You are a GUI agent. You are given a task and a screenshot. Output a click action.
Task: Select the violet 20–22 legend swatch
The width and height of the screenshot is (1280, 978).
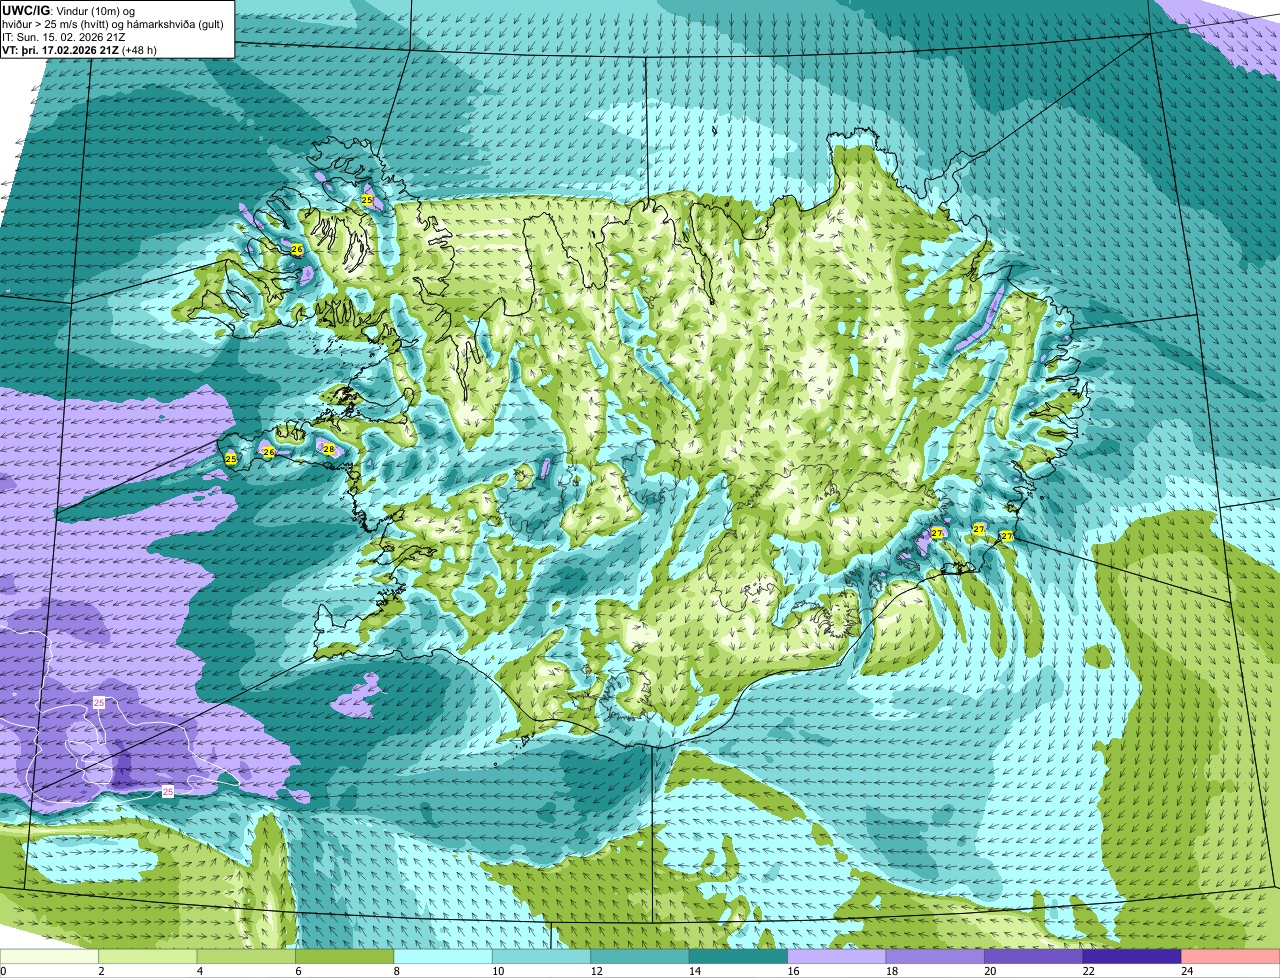1034,956
